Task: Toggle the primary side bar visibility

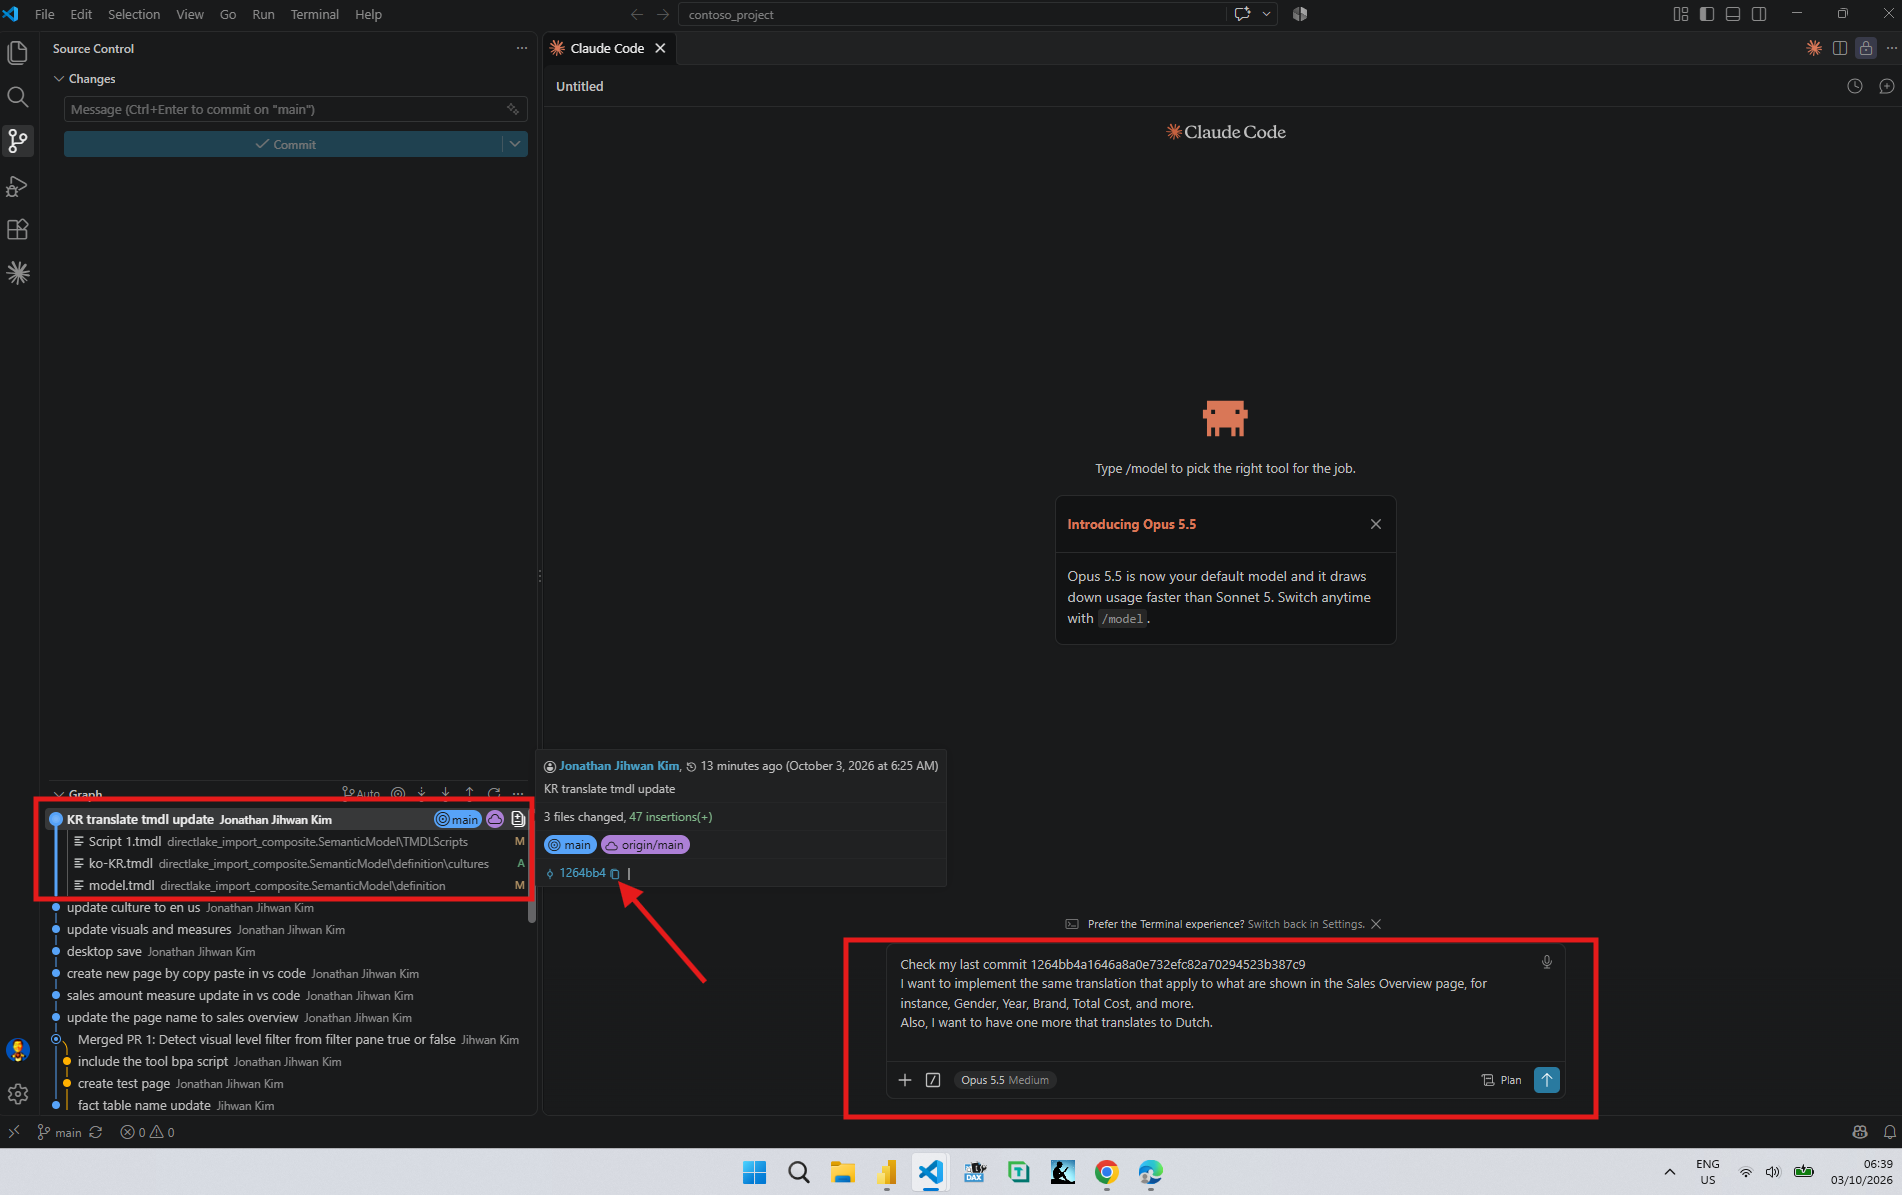Action: point(1707,14)
